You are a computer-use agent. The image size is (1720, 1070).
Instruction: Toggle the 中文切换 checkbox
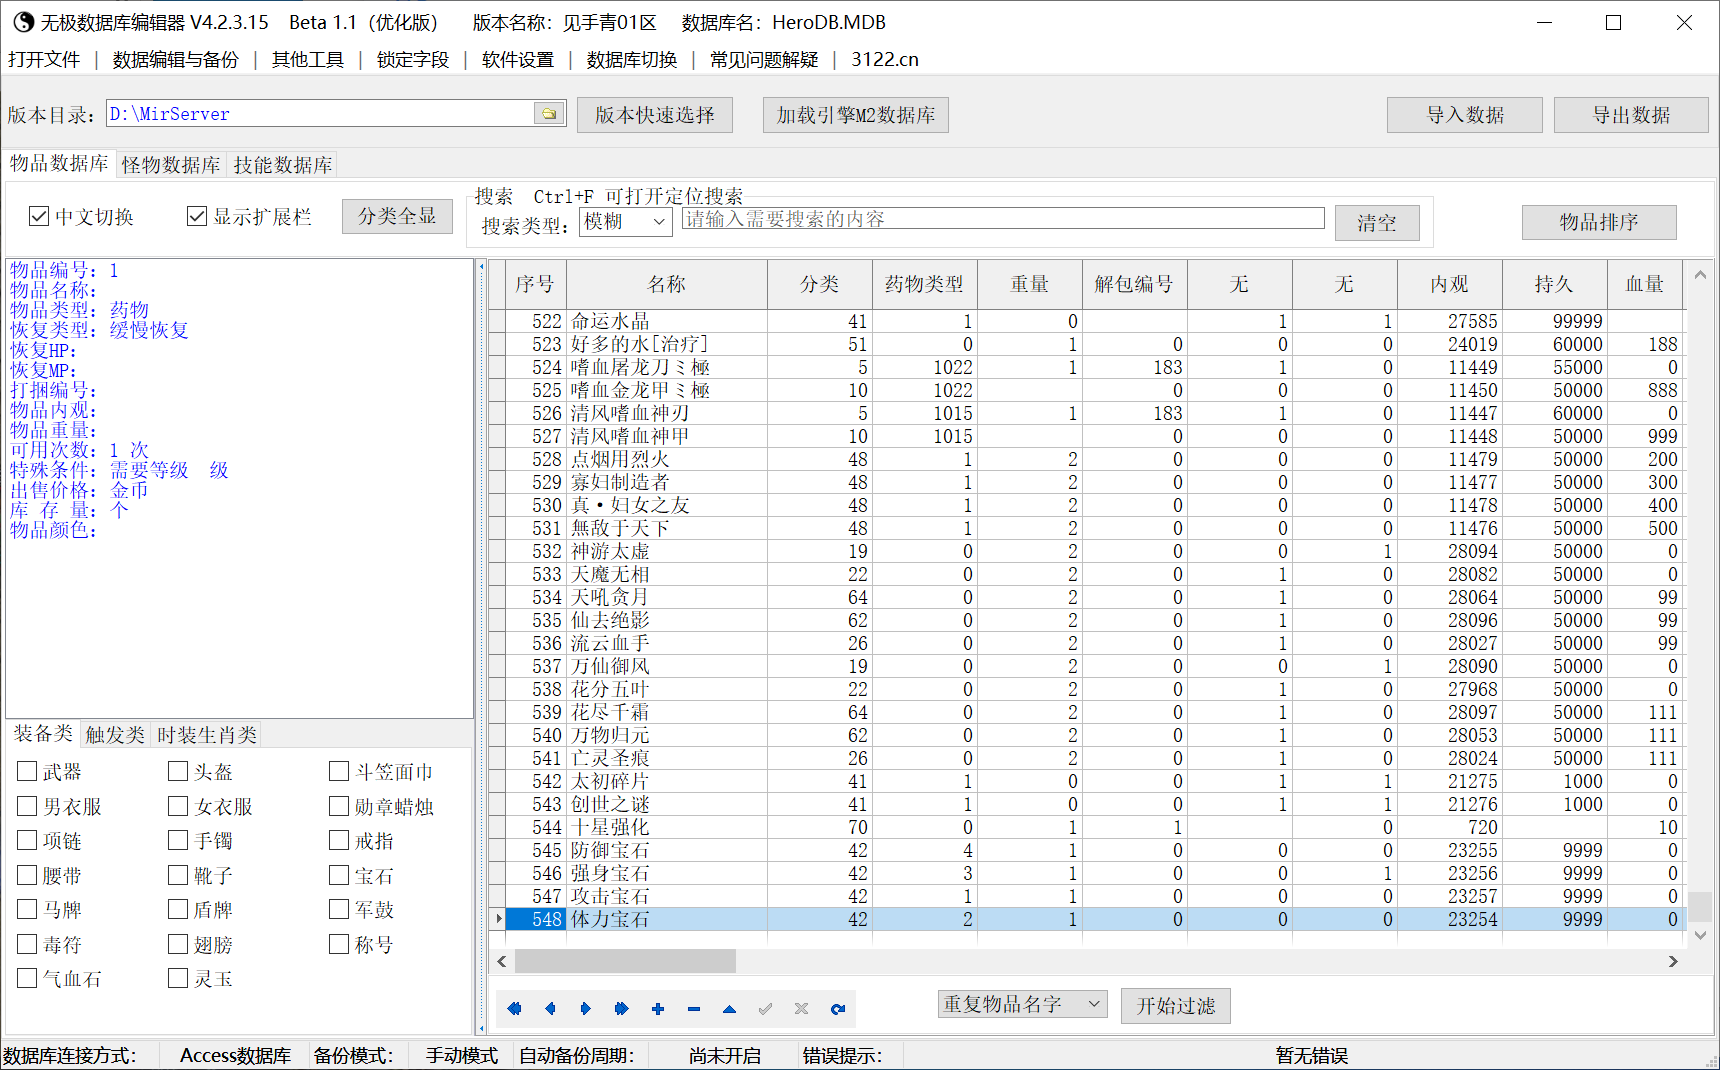pos(39,216)
